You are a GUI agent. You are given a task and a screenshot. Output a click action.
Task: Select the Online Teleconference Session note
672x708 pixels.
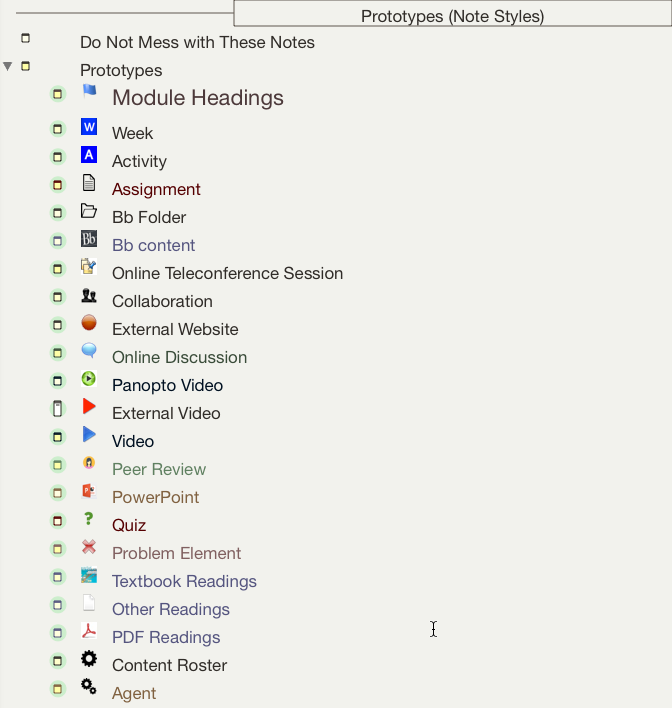[227, 273]
